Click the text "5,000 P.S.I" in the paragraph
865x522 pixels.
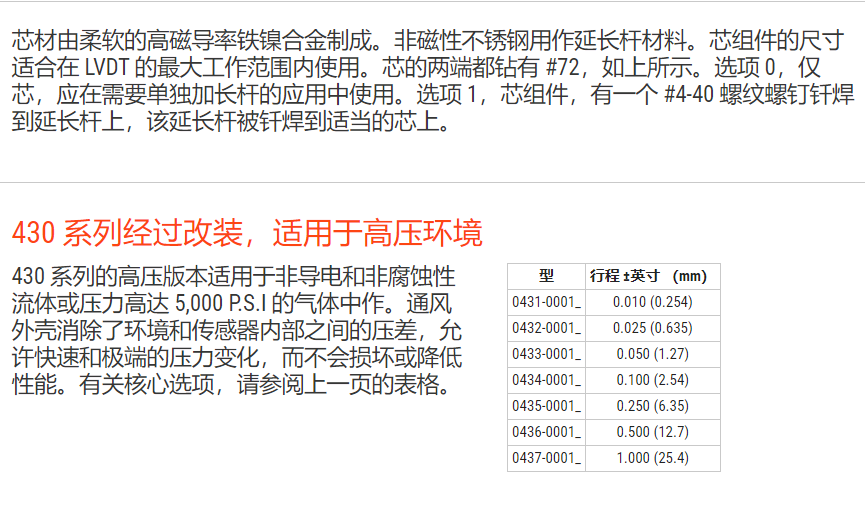(219, 302)
